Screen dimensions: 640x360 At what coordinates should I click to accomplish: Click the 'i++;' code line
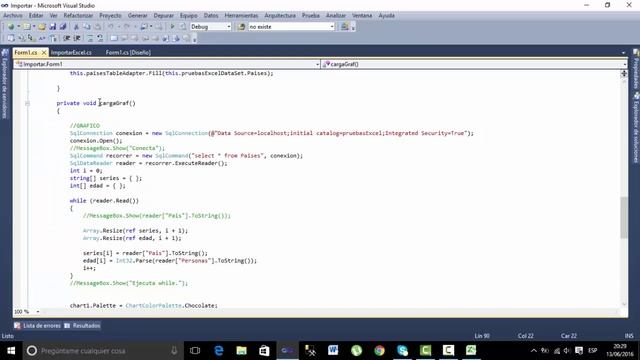coord(89,268)
